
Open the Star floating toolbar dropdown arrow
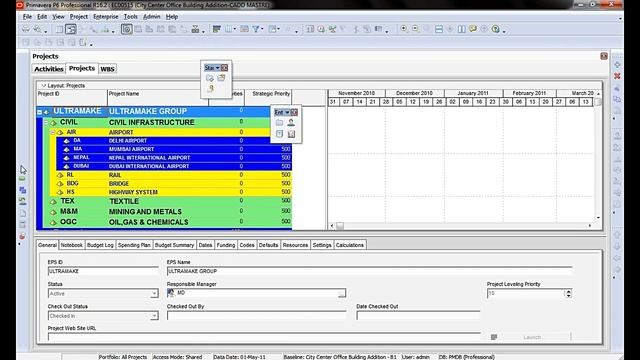pyautogui.click(x=218, y=68)
